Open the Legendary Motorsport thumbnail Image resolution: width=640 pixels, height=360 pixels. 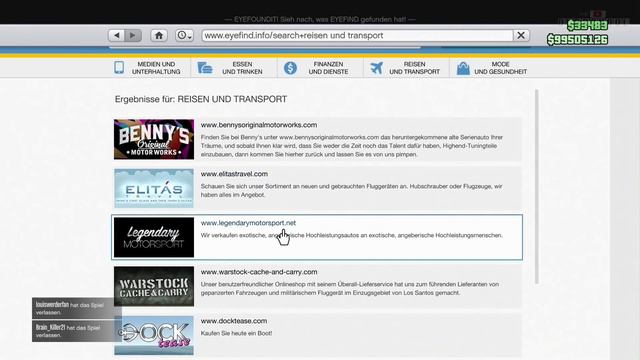154,237
